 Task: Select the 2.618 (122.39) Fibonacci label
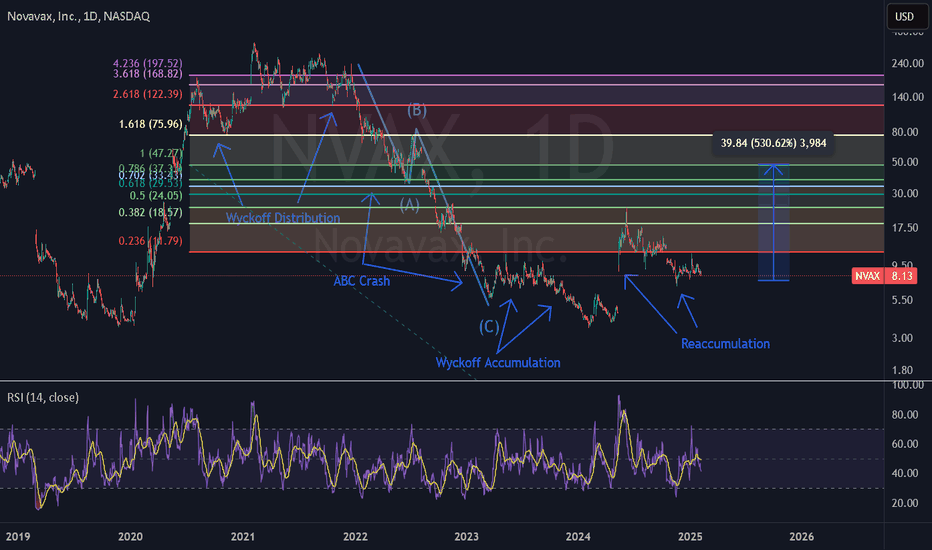(147, 94)
